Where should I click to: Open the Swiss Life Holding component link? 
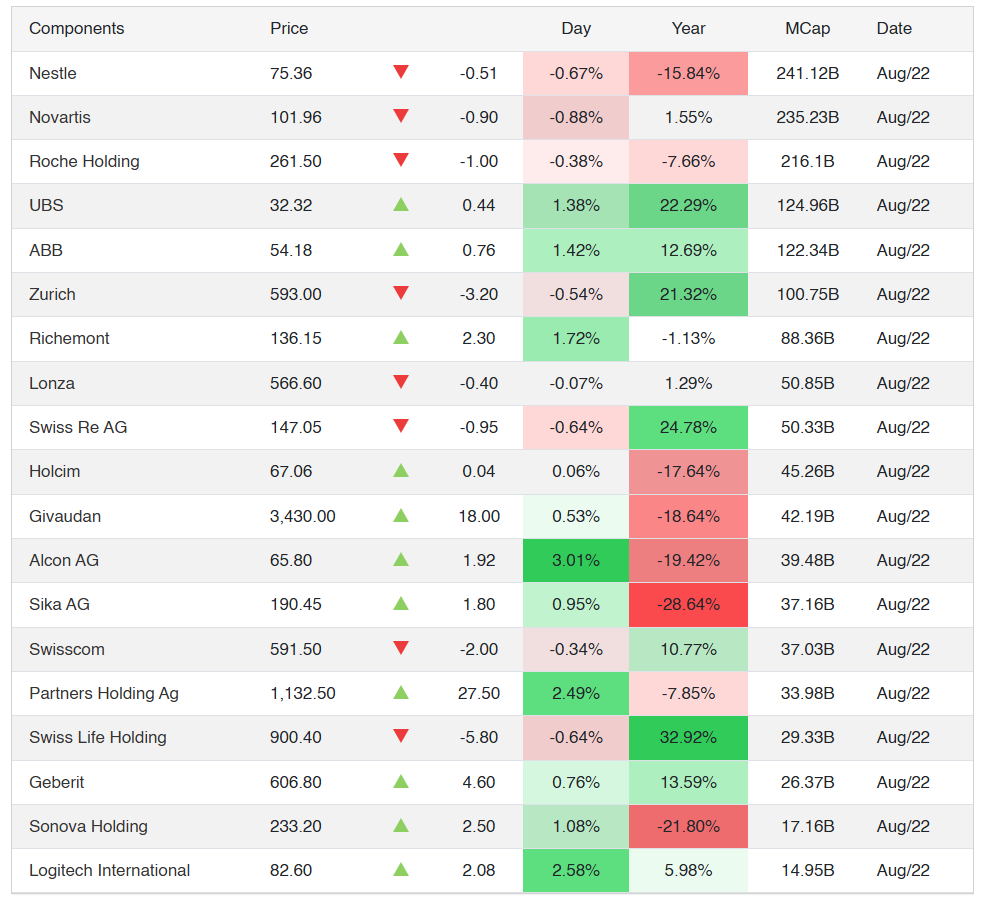click(98, 737)
